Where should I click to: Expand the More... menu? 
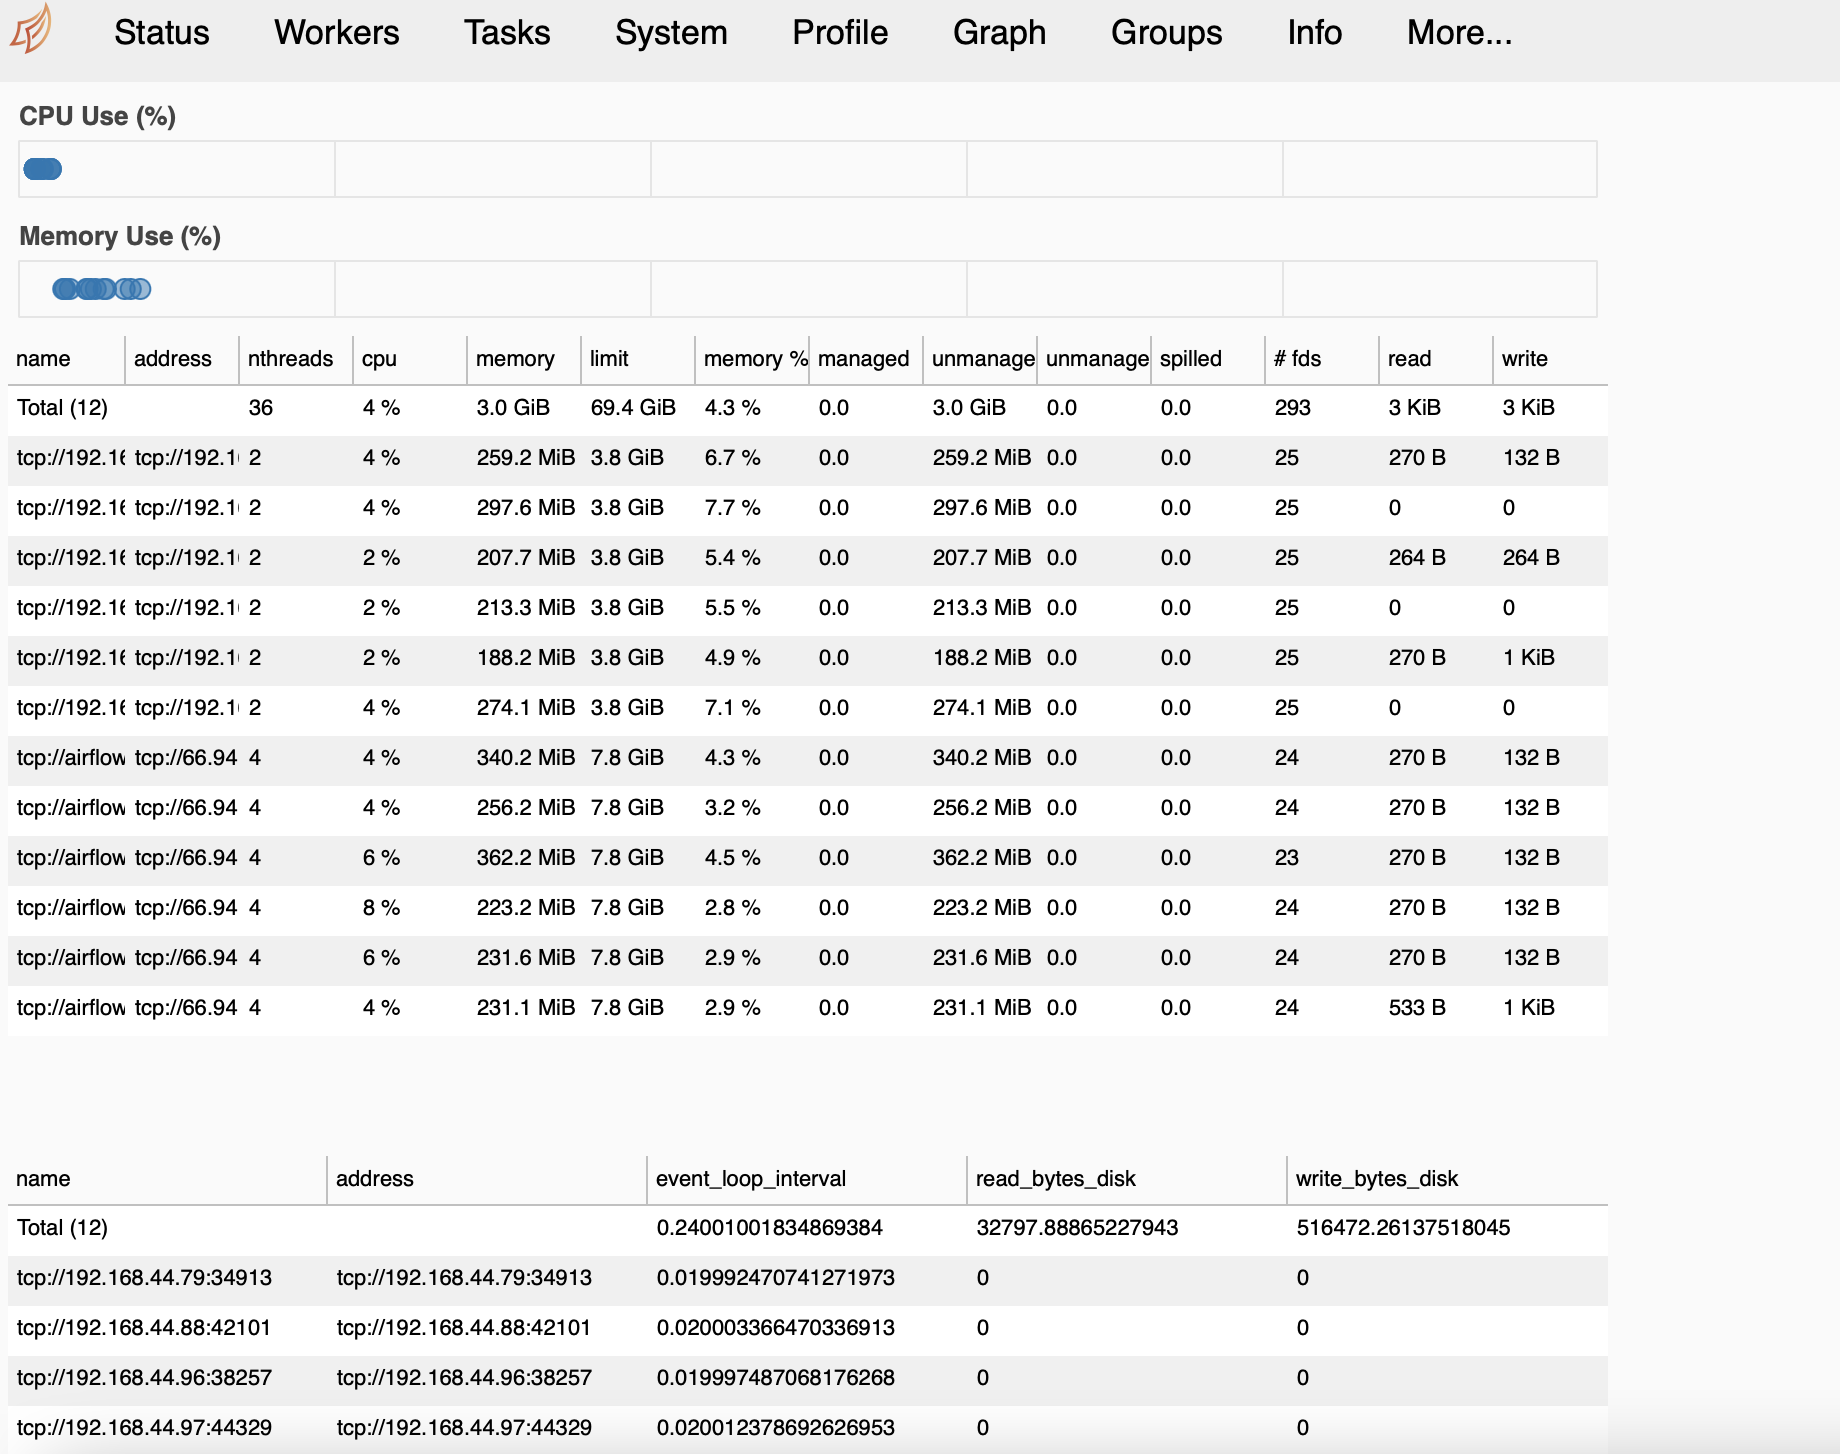(x=1459, y=33)
